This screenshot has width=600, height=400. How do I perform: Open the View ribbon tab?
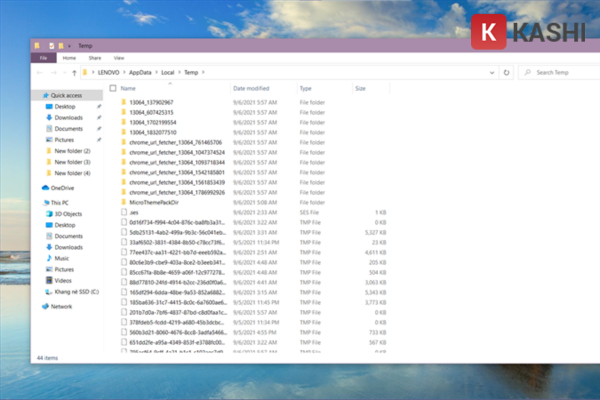pyautogui.click(x=119, y=58)
